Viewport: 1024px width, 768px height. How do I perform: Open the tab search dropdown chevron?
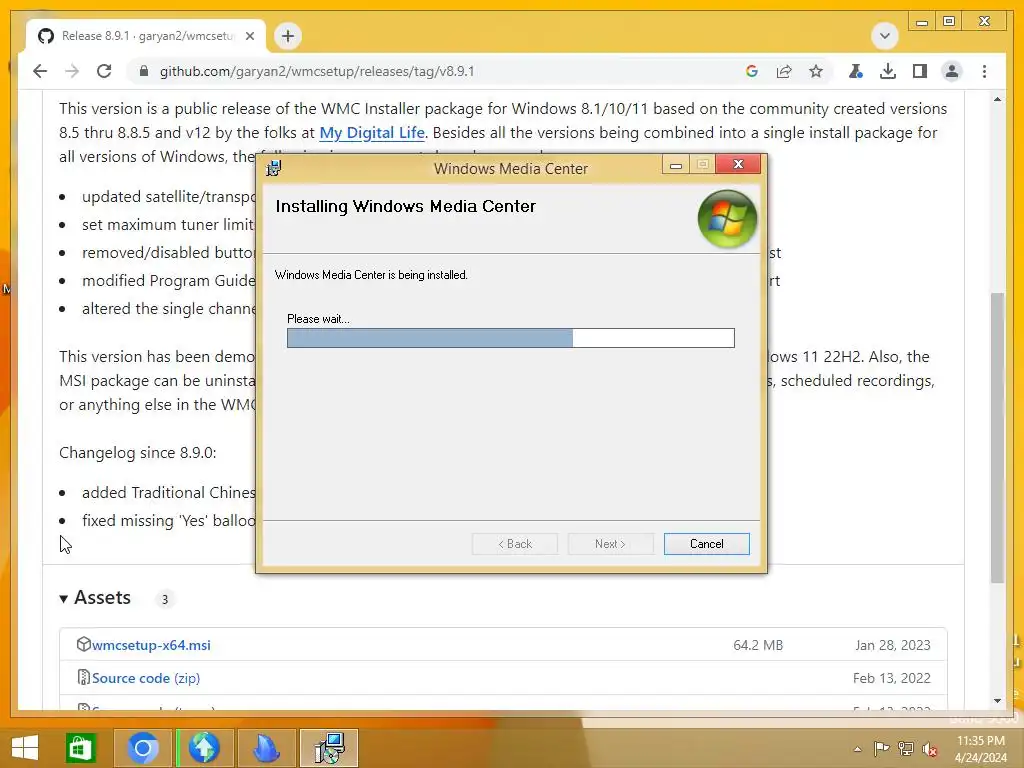tap(885, 36)
